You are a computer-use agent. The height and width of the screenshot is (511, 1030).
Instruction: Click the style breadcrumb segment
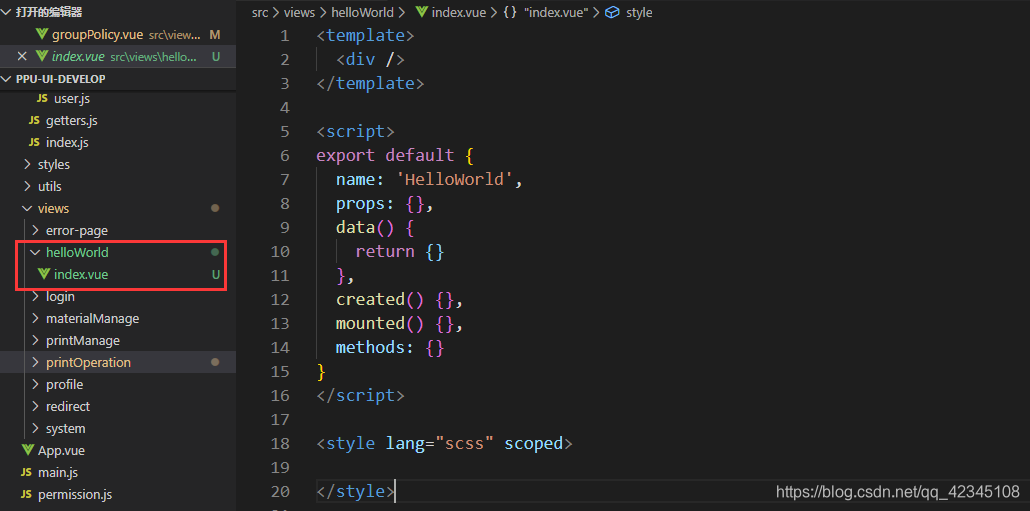[x=639, y=12]
